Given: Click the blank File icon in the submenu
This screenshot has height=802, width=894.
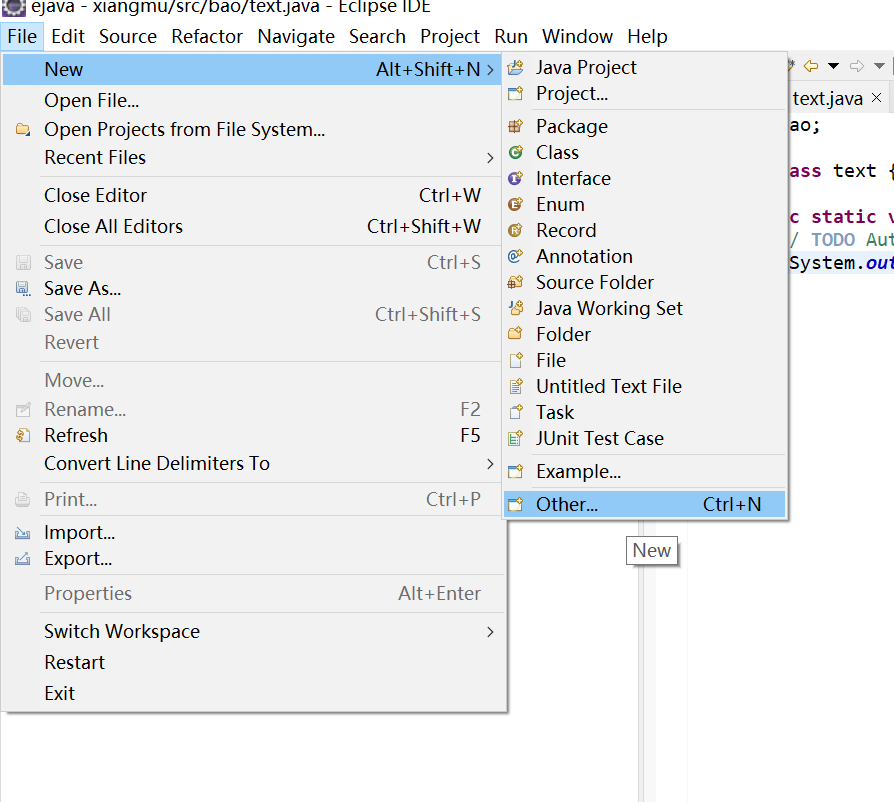Looking at the screenshot, I should tap(515, 360).
